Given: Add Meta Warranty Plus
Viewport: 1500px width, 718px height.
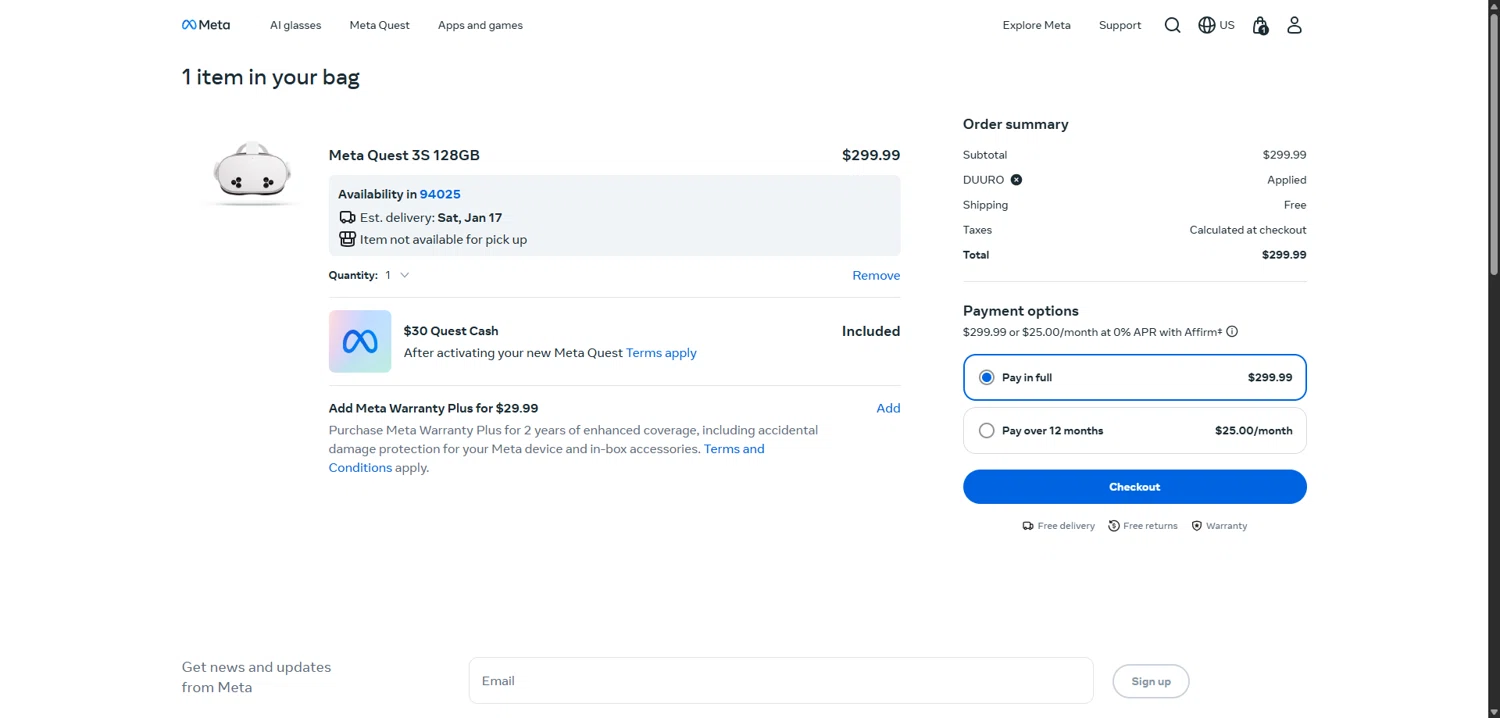Looking at the screenshot, I should point(888,408).
